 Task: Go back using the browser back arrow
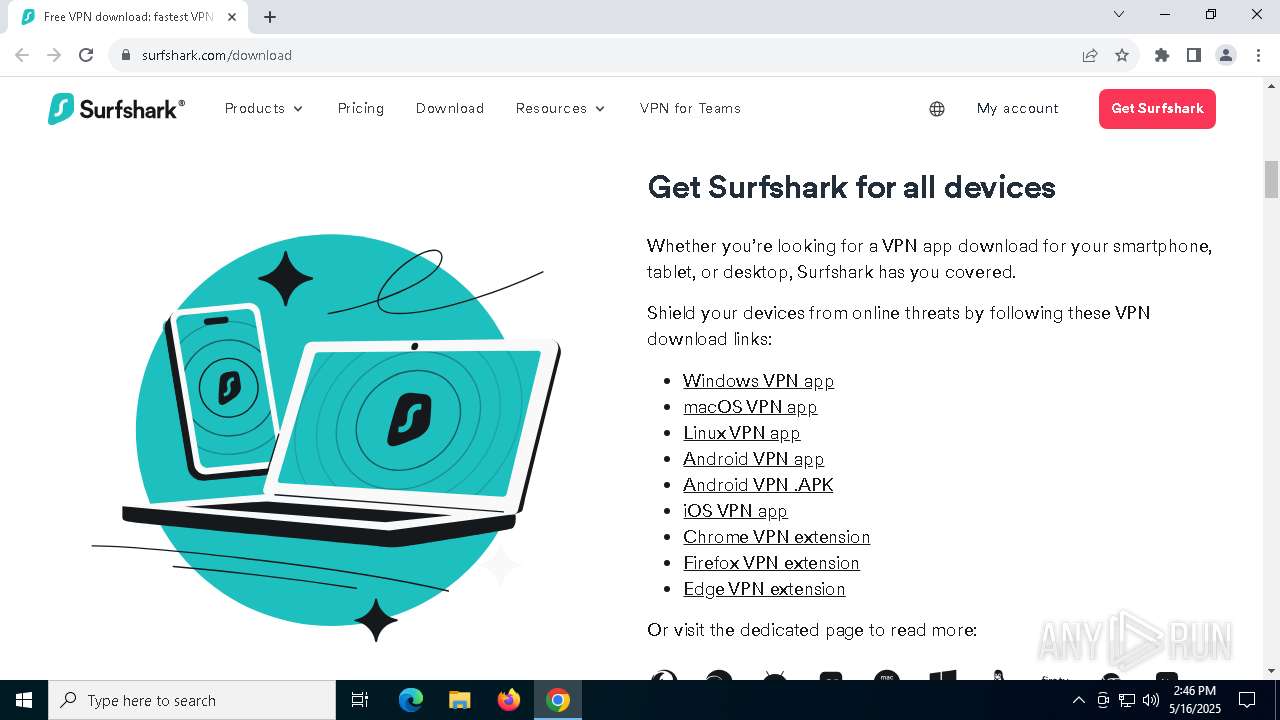click(22, 55)
